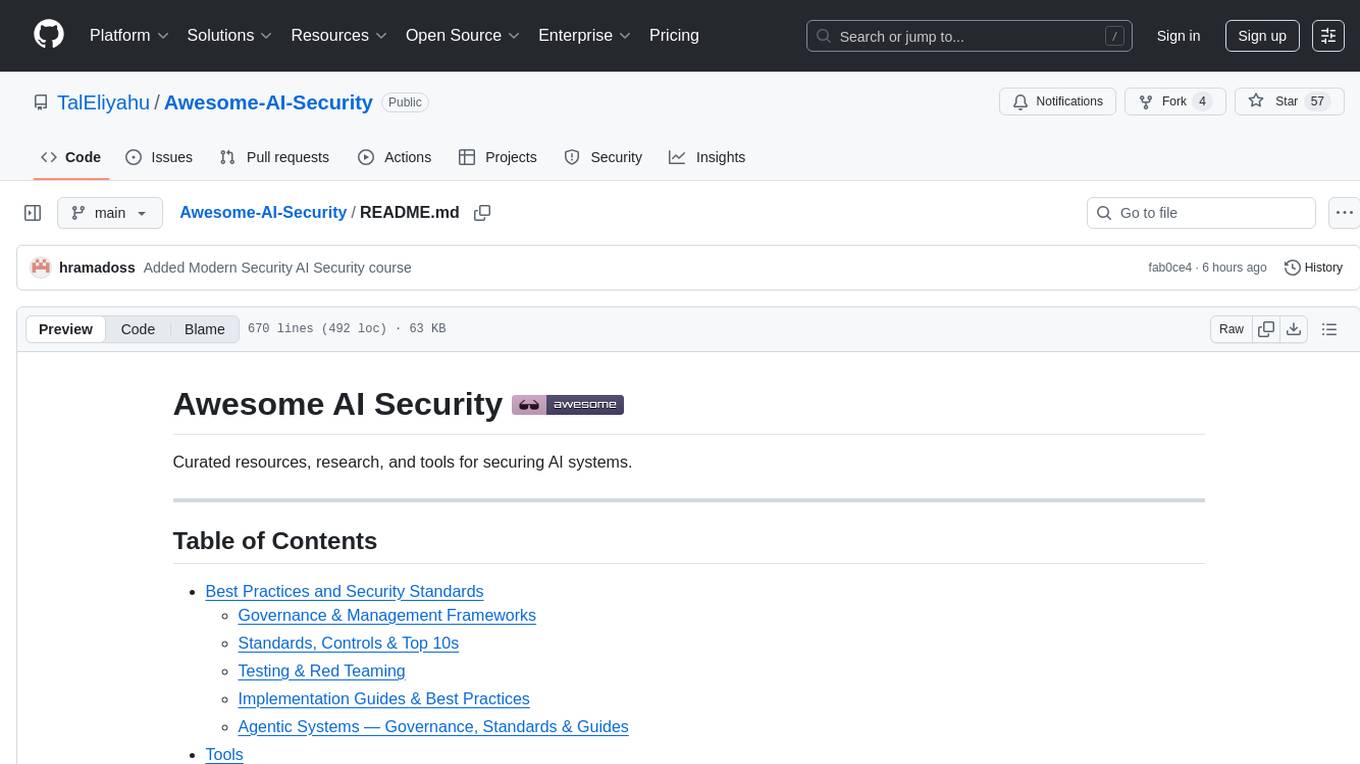Expand the Open Source menu
This screenshot has width=1360, height=764.
[x=463, y=35]
